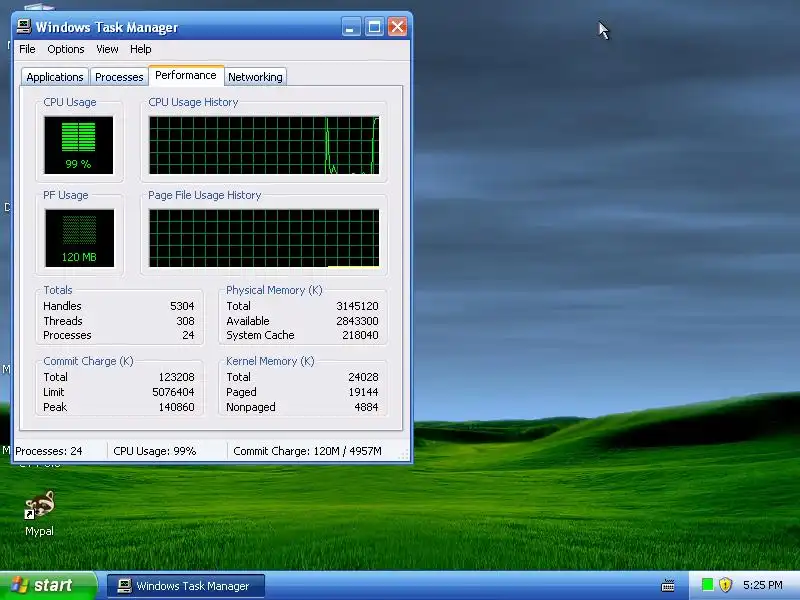Switch to the Networking tab
800x600 pixels.
click(255, 77)
